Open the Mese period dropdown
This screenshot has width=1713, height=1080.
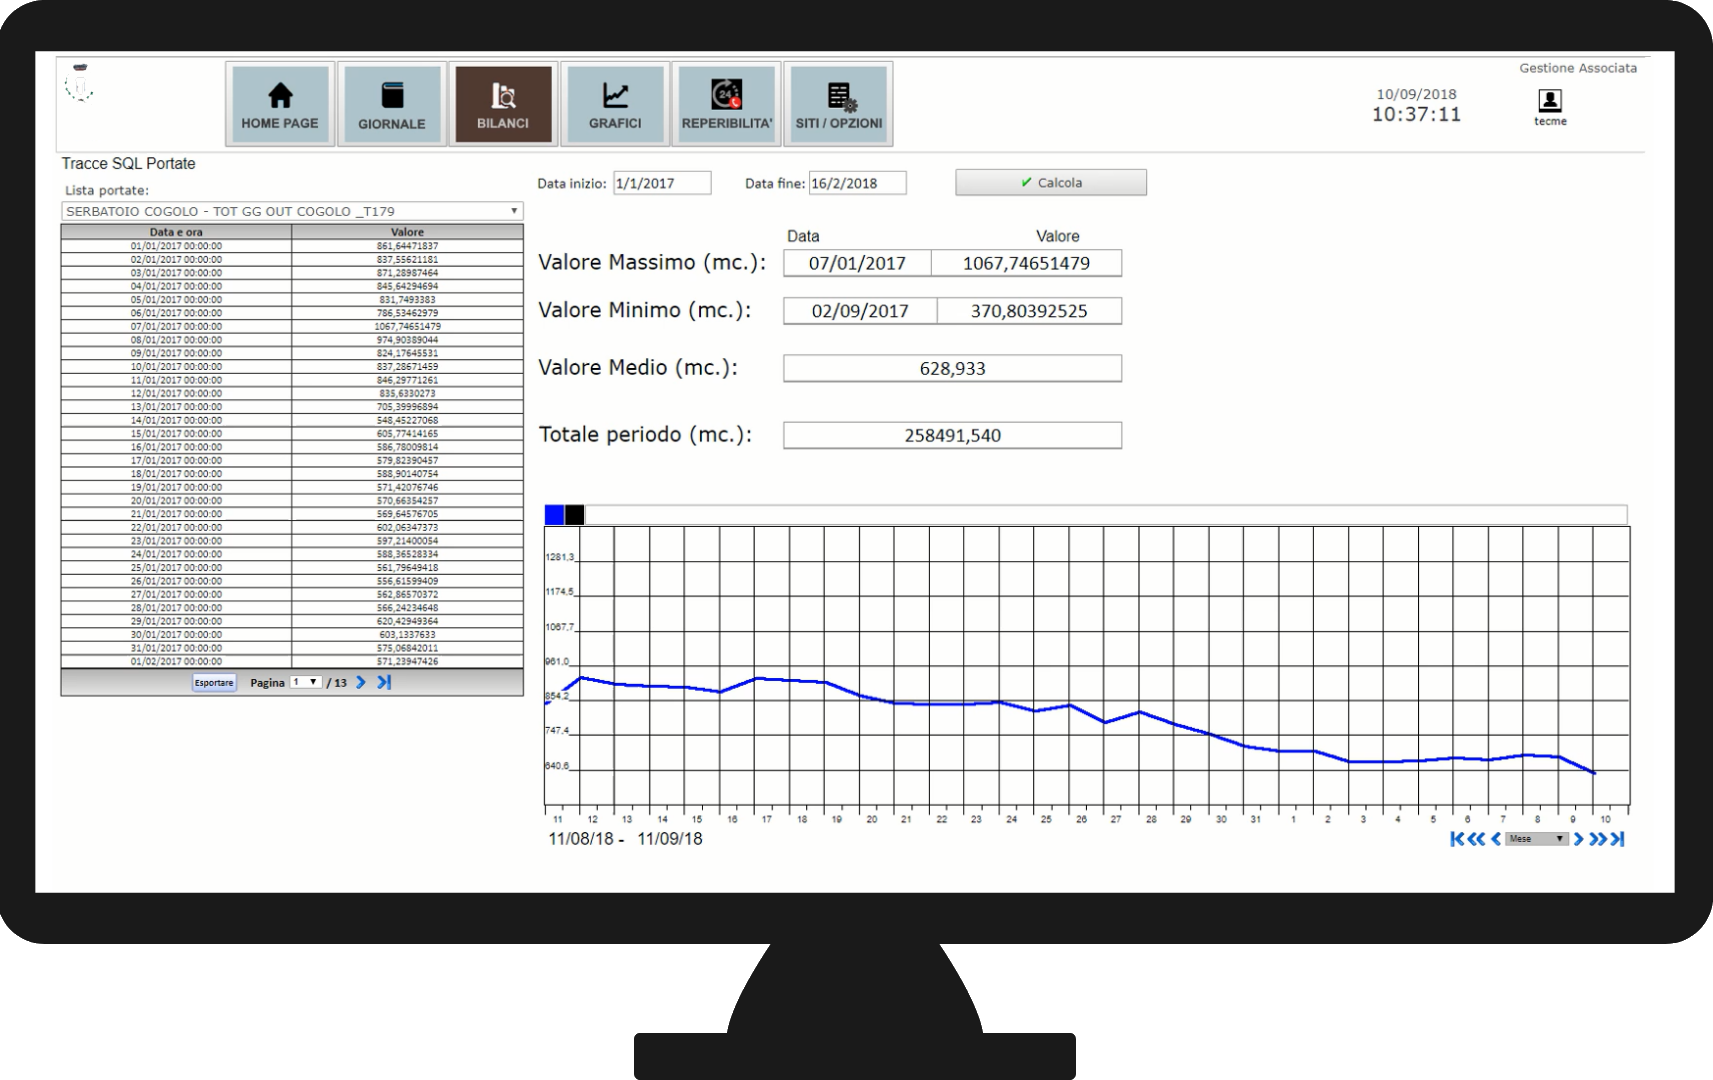pos(1537,839)
